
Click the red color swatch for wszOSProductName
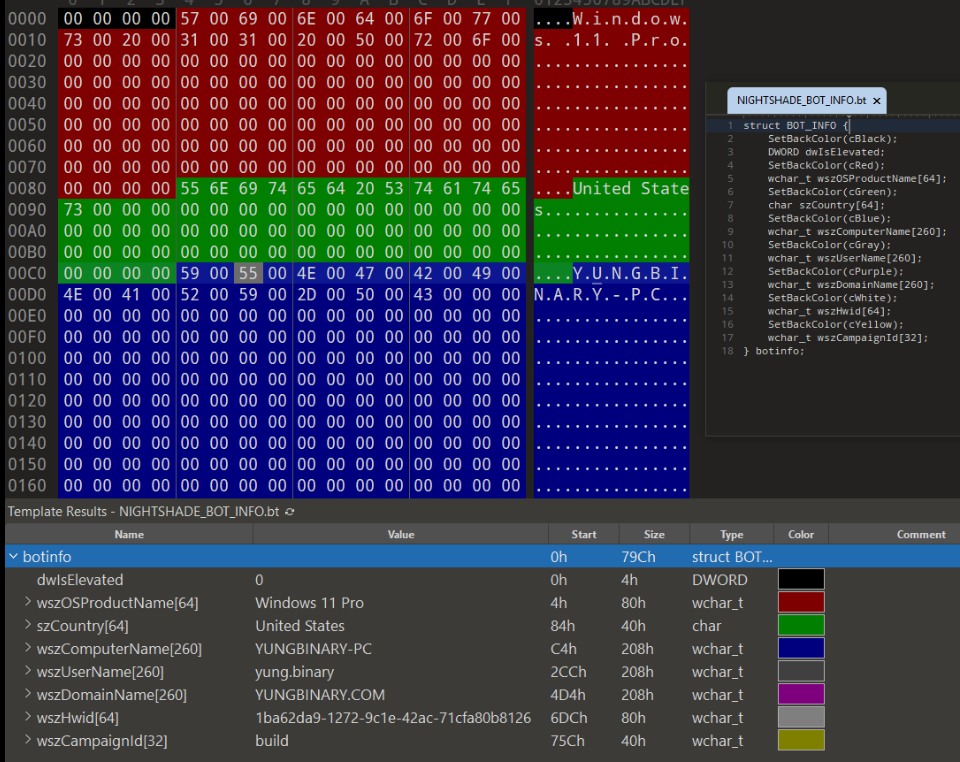[x=801, y=602]
